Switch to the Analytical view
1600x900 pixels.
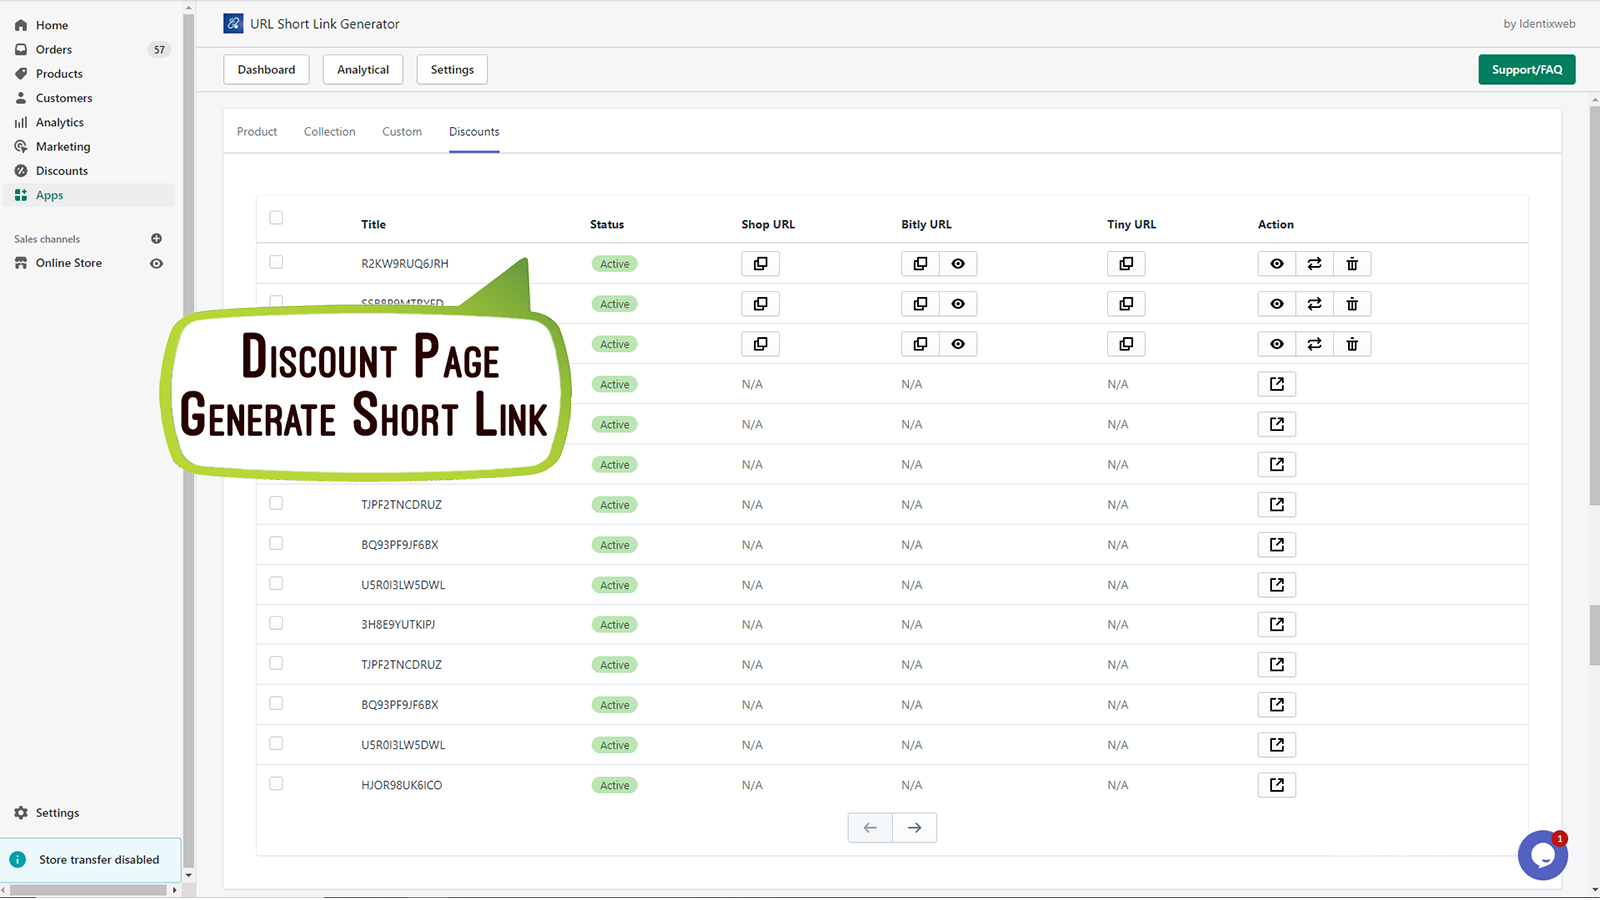362,69
